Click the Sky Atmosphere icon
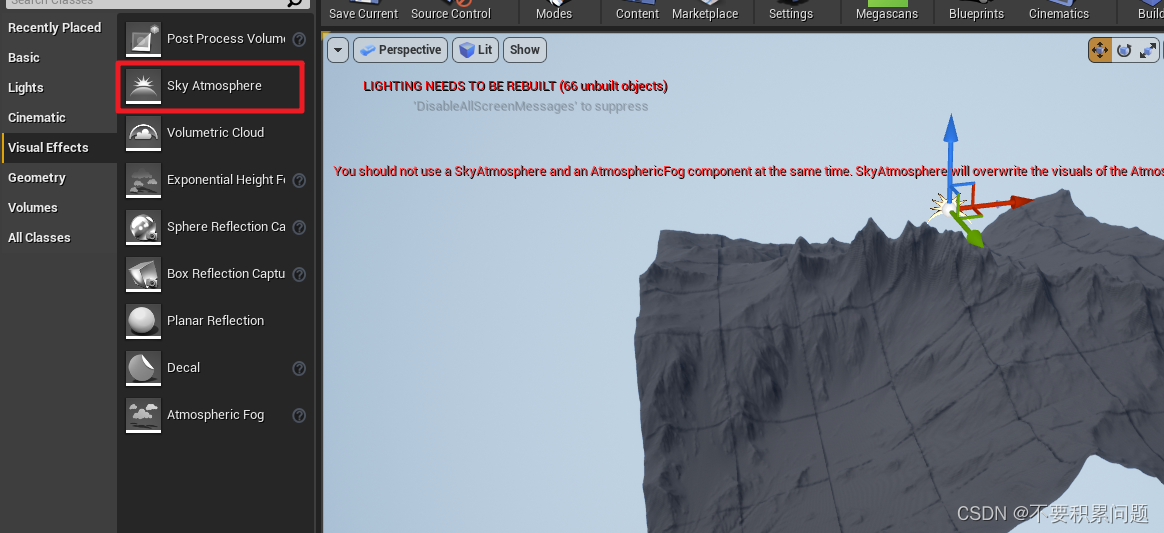This screenshot has width=1164, height=533. 143,86
